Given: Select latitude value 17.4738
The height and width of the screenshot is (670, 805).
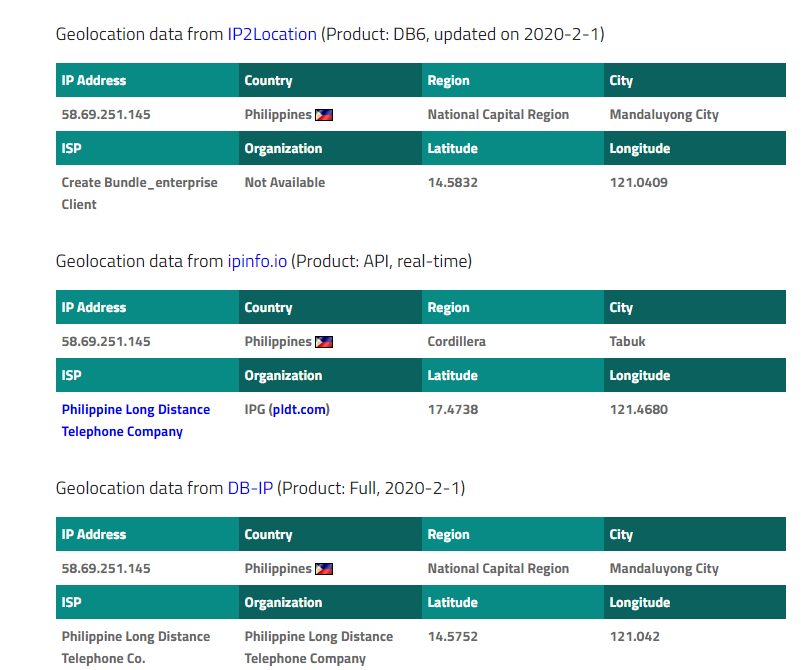Looking at the screenshot, I should click(x=452, y=410).
